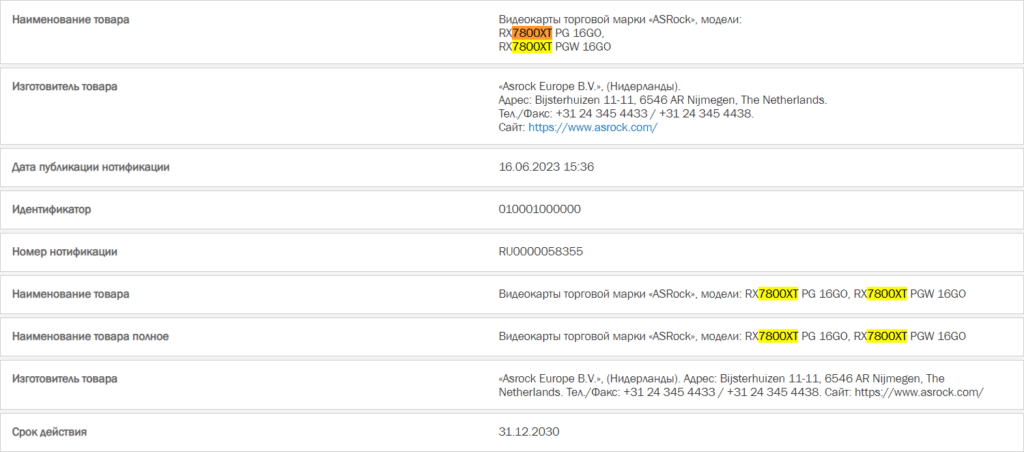Click 'Изготовитель товара' label beside the blue link's cell
The width and height of the screenshot is (1024, 452).
65,87
